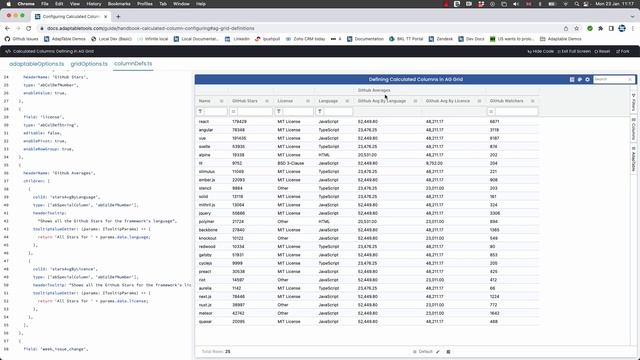Switch to the gridOptions.ts tab

point(89,64)
